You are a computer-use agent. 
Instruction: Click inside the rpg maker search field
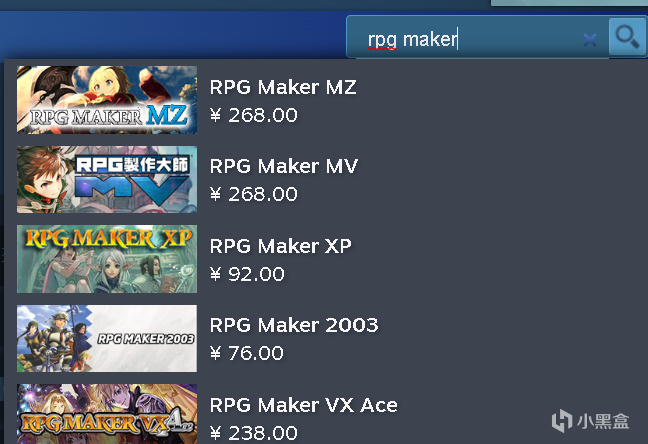point(471,40)
